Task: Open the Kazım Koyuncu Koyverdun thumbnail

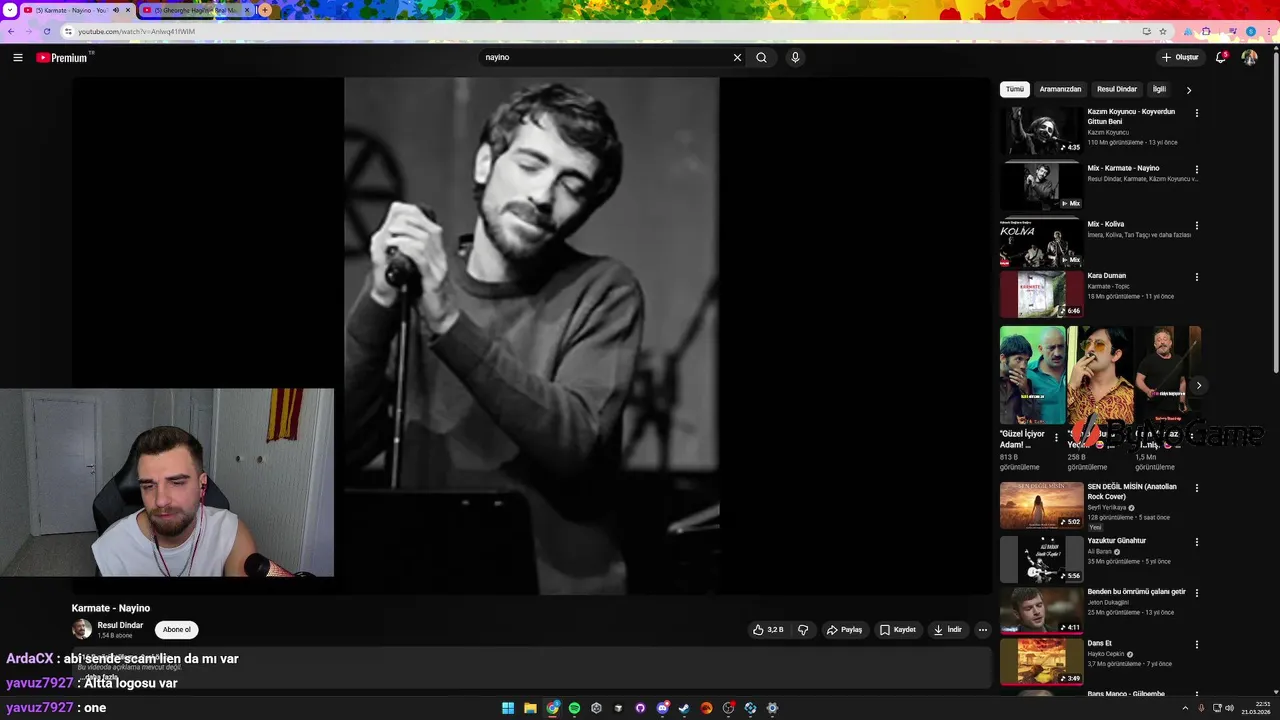Action: 1041,130
